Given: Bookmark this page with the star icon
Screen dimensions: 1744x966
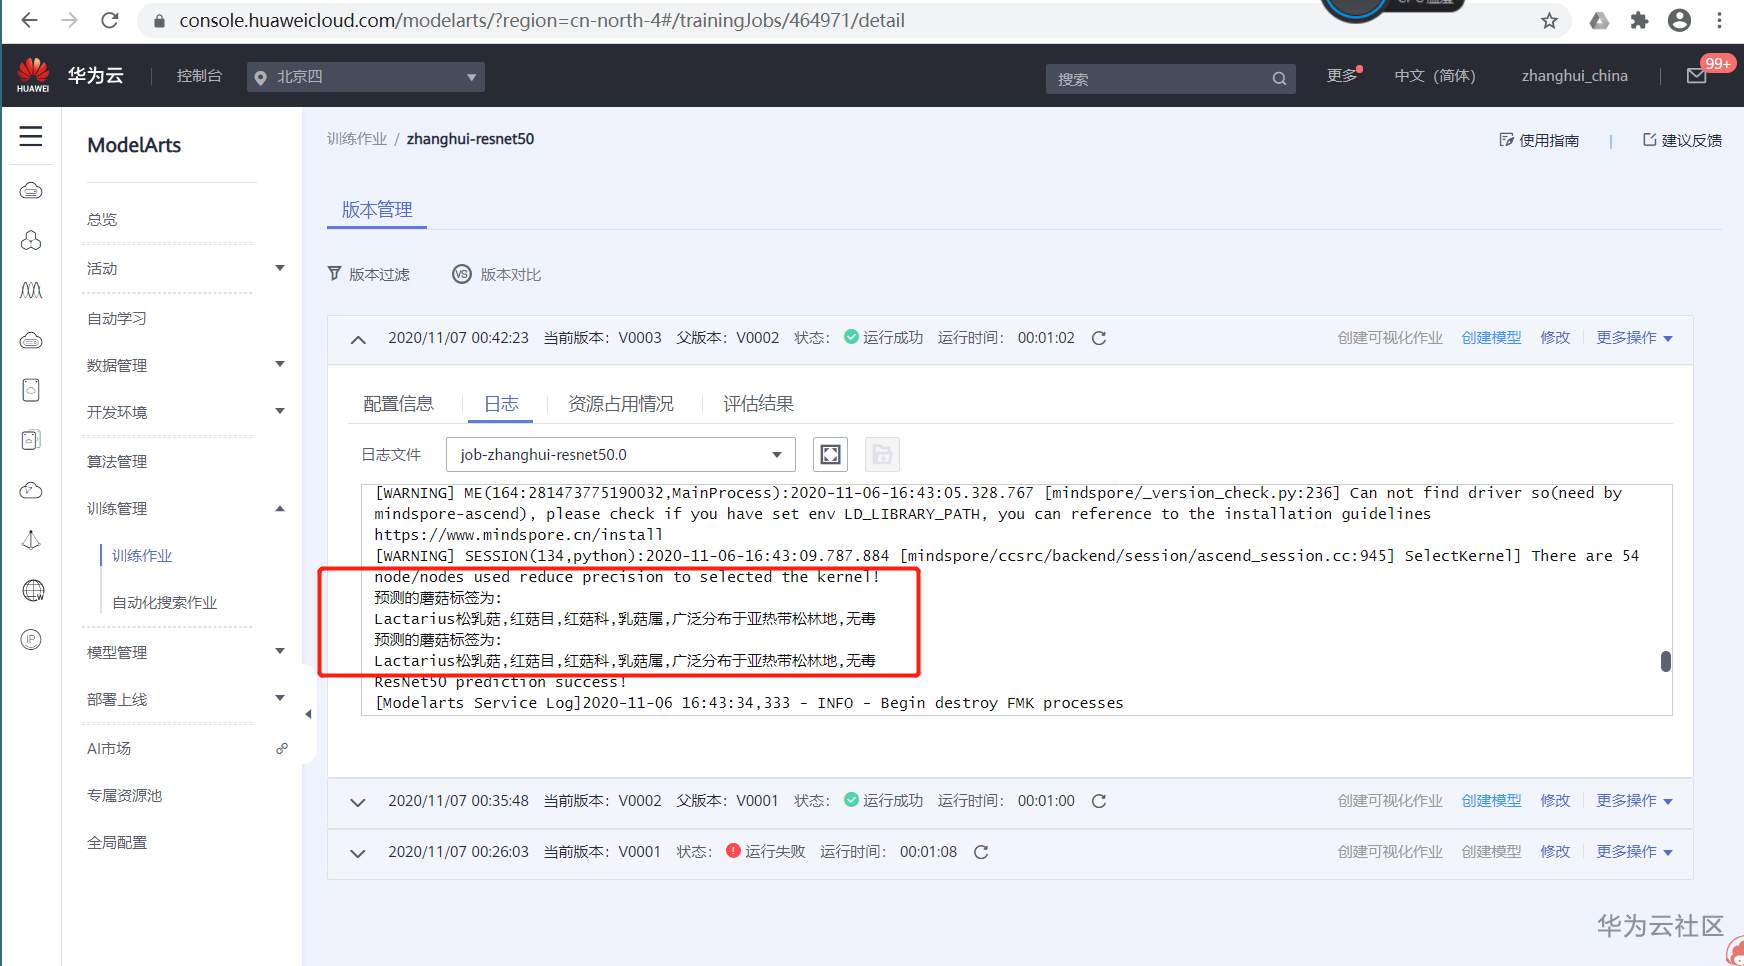Looking at the screenshot, I should [x=1549, y=20].
